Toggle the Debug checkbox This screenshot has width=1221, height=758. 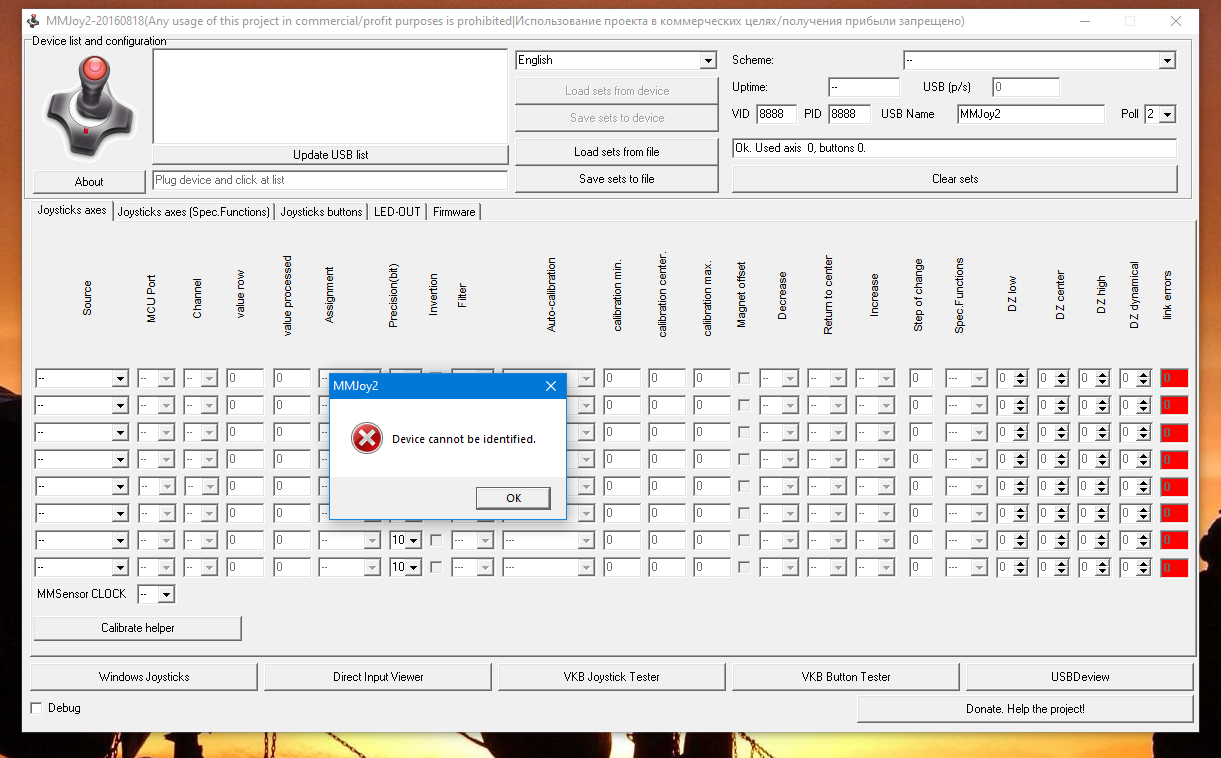37,708
